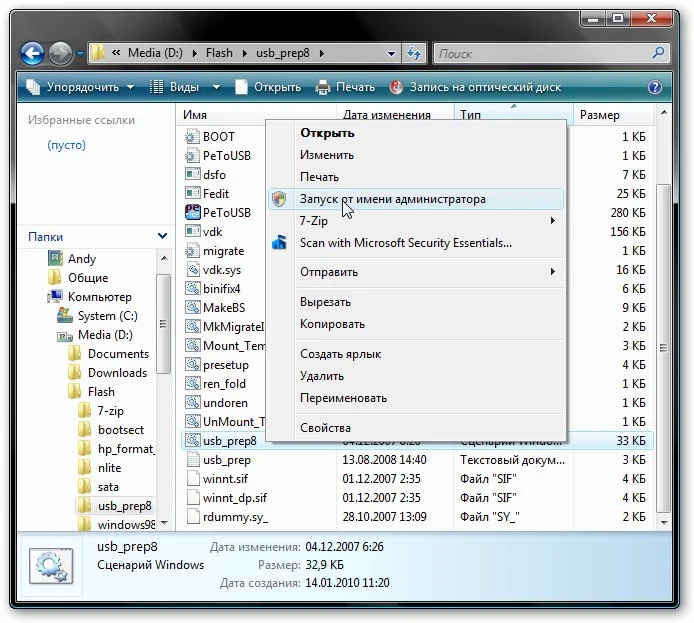This screenshot has height=623, width=694.
Task: Select the BOOT file icon
Action: coord(193,136)
